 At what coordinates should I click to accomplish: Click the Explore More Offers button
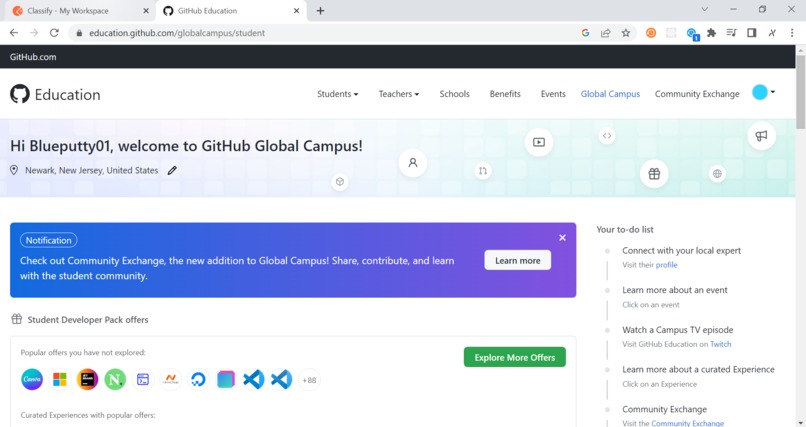point(515,357)
